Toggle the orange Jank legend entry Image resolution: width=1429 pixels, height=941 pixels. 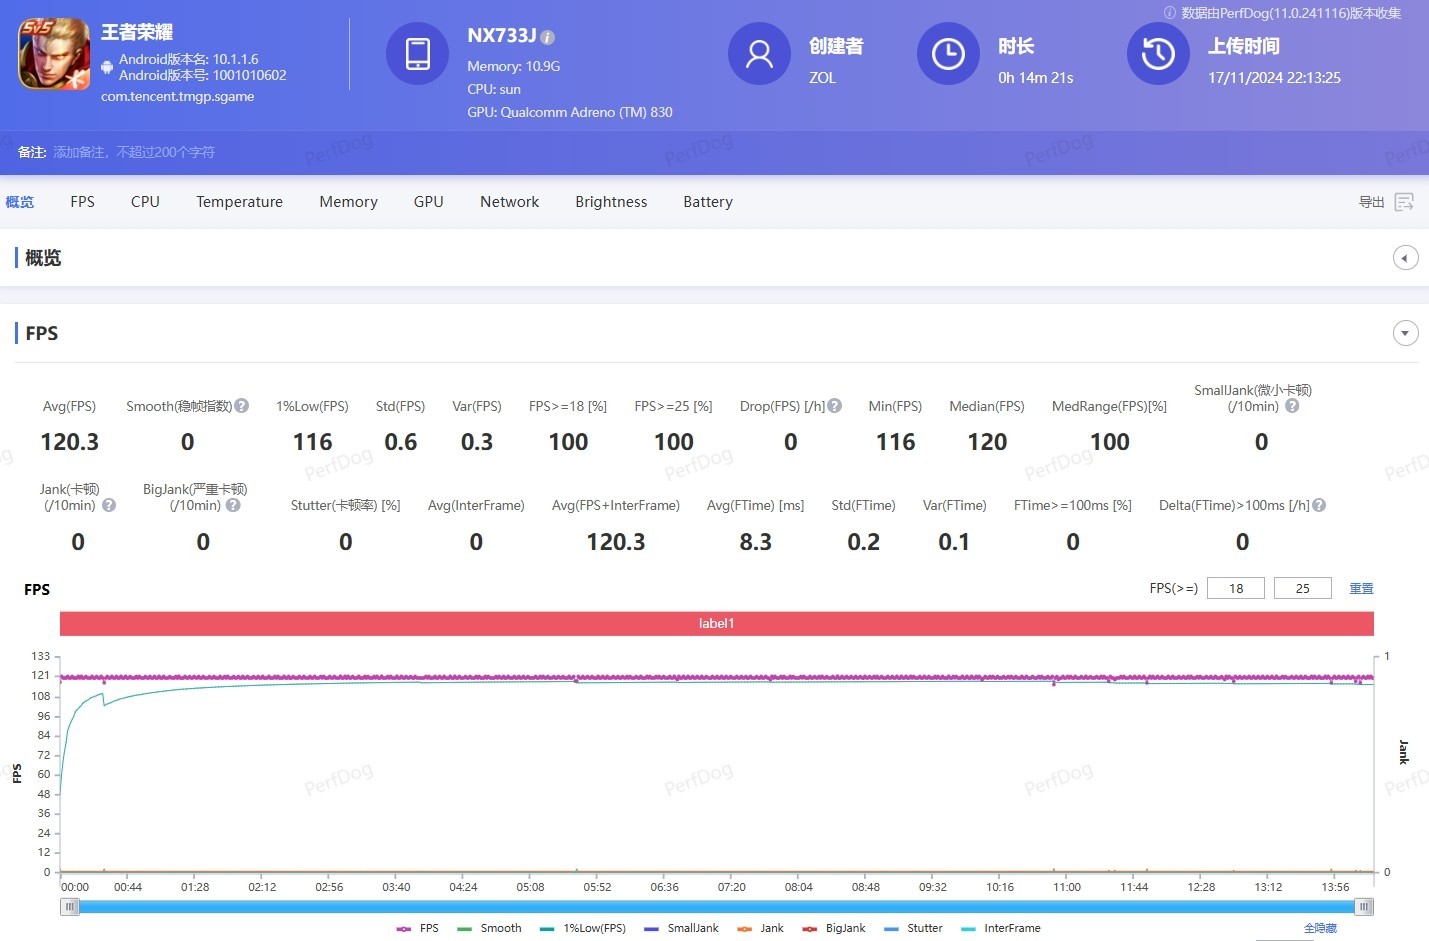pos(761,928)
